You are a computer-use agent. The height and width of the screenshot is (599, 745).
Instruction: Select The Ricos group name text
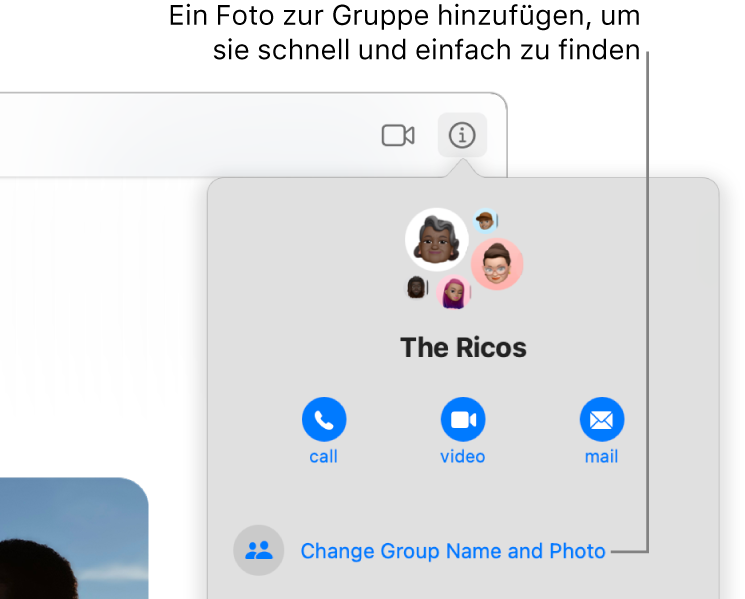click(463, 347)
